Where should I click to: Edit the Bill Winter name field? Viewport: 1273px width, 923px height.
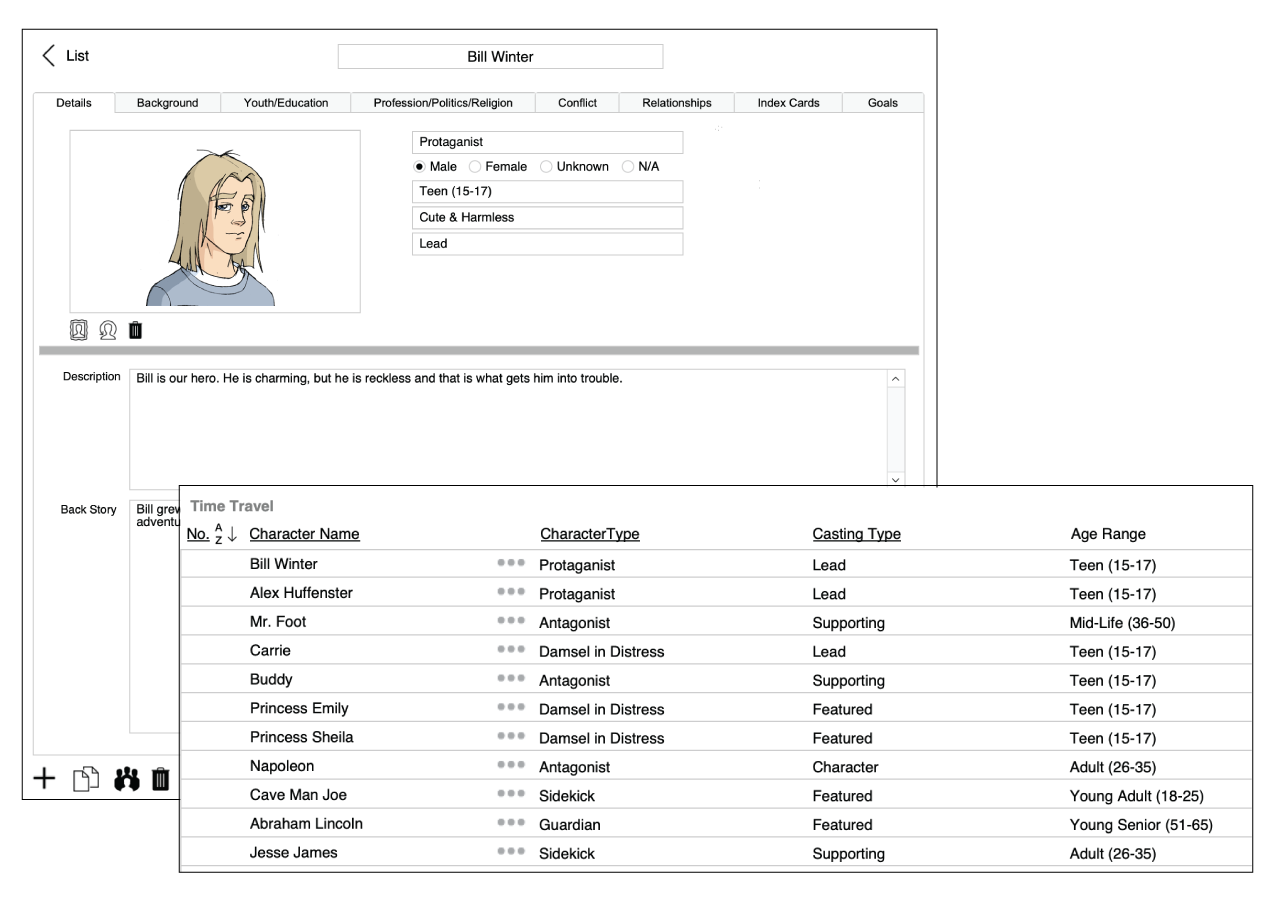coord(500,56)
